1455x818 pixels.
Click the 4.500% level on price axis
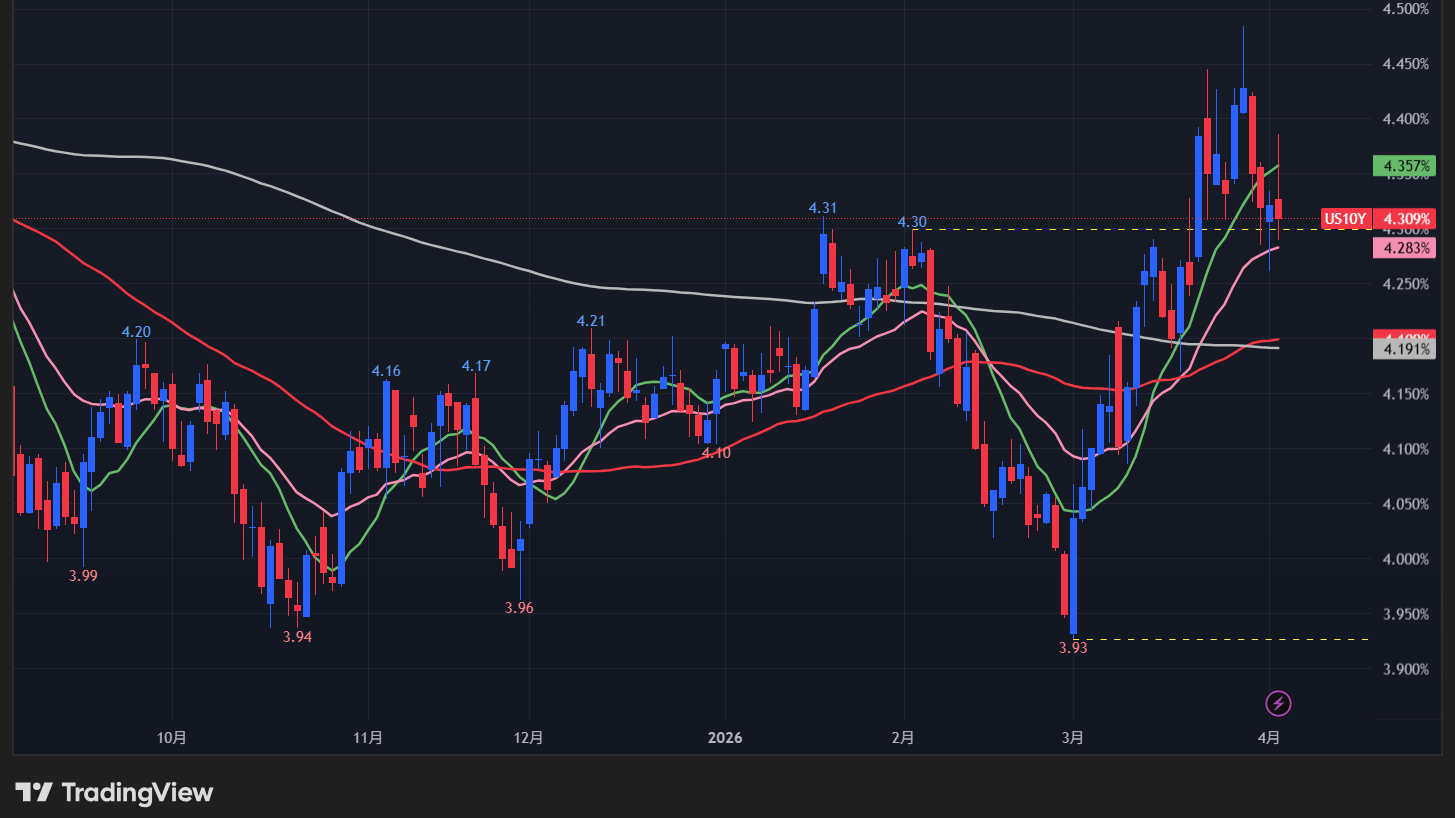[1404, 9]
